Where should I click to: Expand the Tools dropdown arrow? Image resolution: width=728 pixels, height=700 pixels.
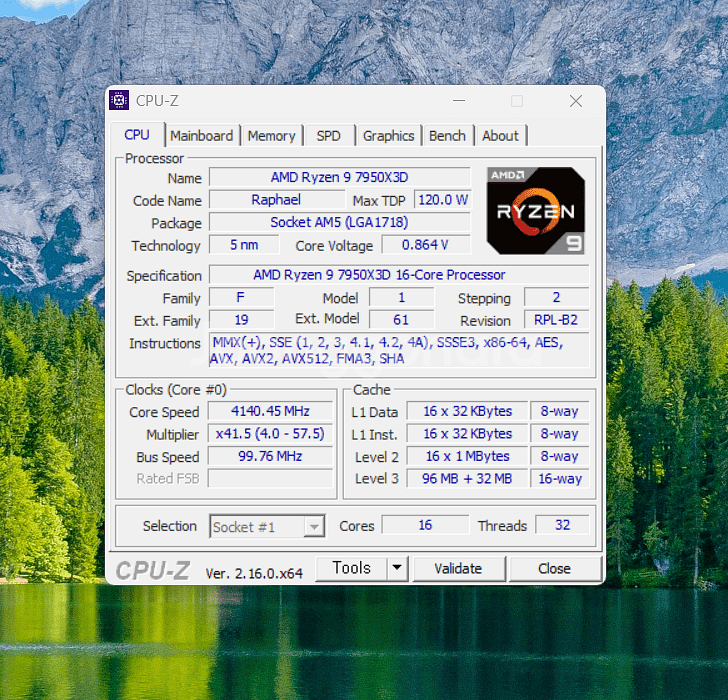(397, 568)
